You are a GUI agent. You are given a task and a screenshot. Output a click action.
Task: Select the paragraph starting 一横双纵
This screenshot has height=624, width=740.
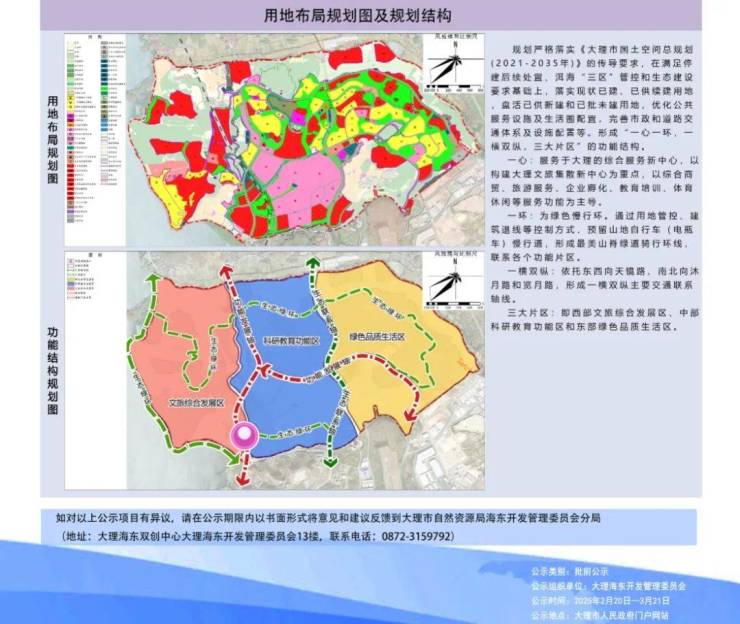click(x=594, y=285)
